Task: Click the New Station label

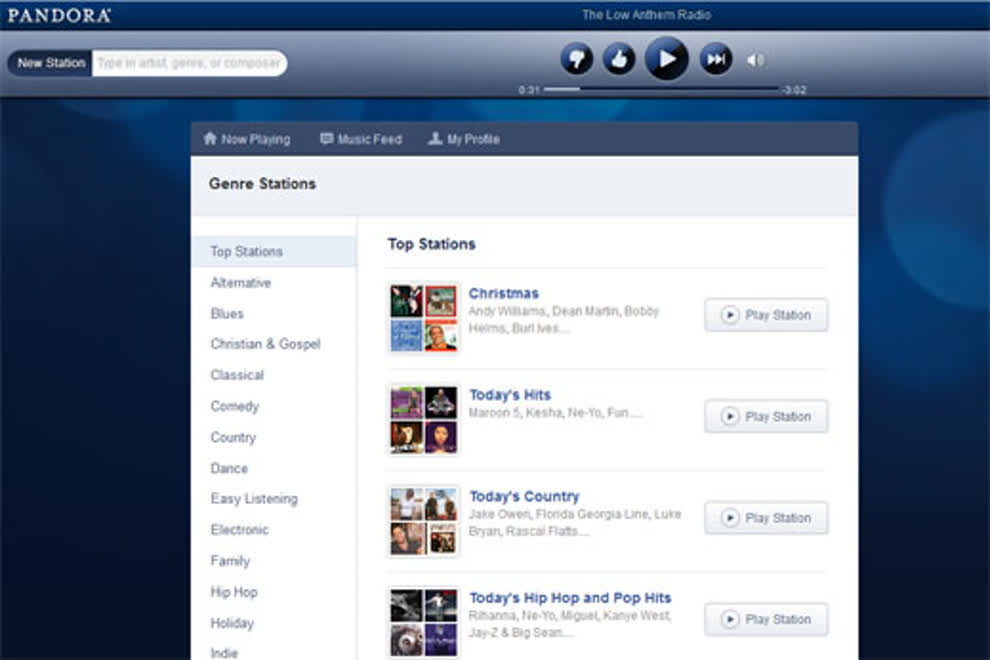Action: [x=51, y=63]
